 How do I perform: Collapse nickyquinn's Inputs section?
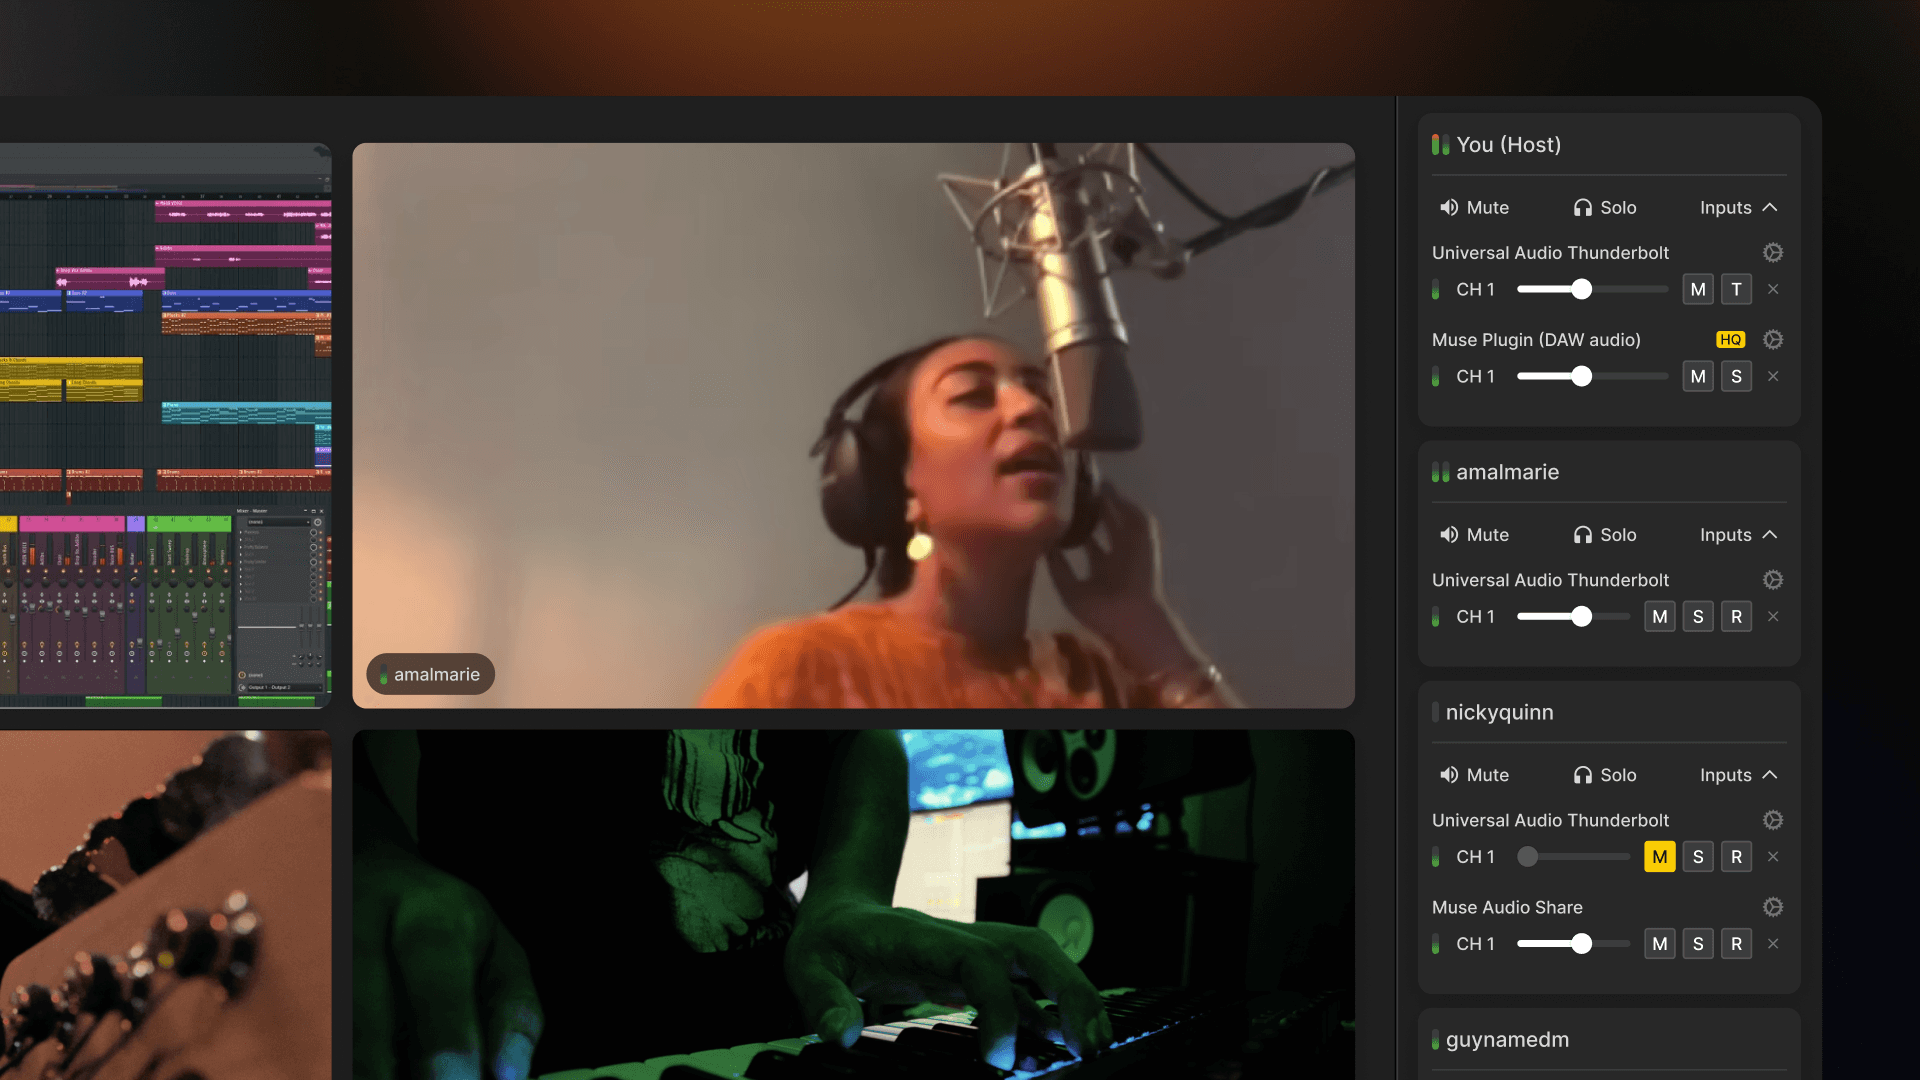click(1738, 775)
